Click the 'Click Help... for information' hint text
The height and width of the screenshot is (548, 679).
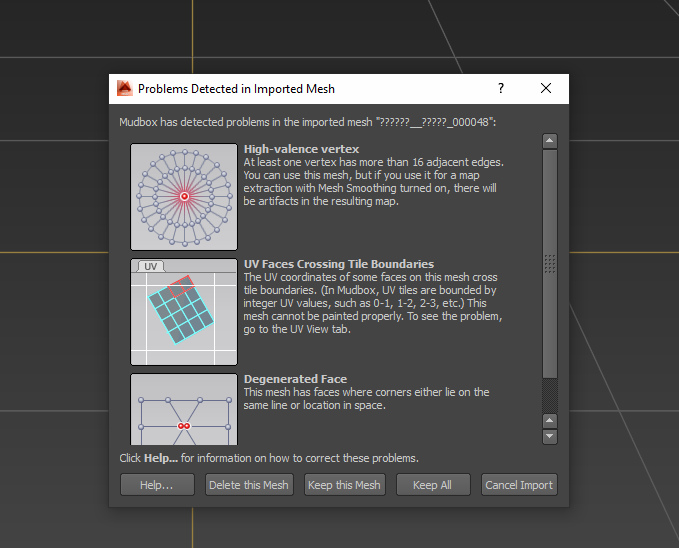(269, 458)
